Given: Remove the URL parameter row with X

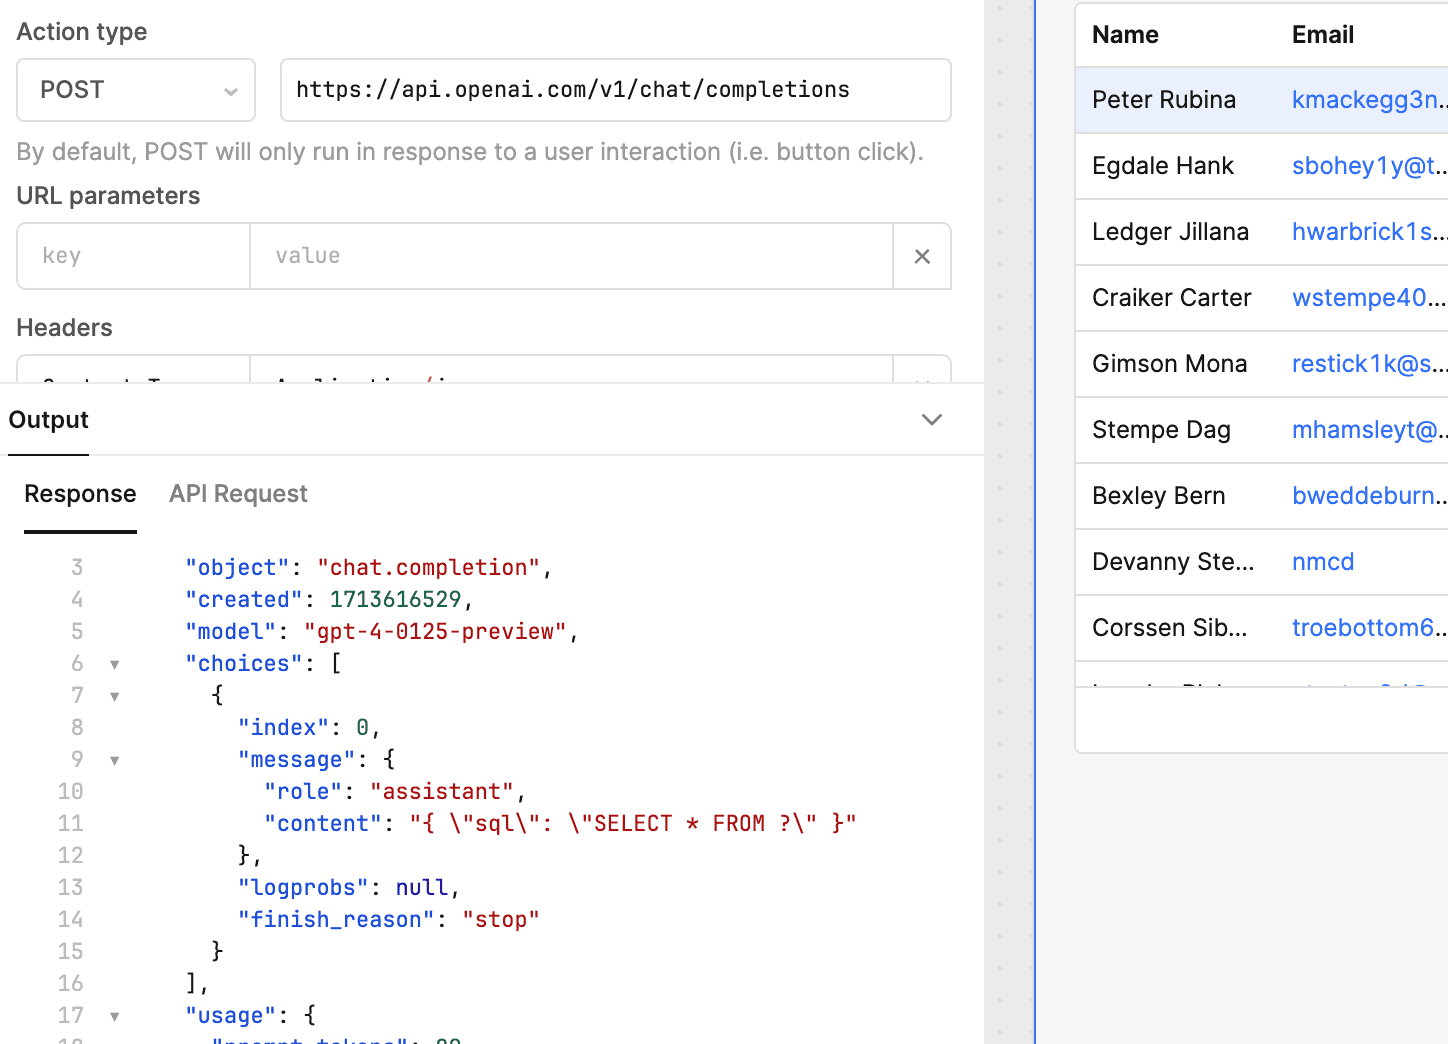Looking at the screenshot, I should pos(922,257).
